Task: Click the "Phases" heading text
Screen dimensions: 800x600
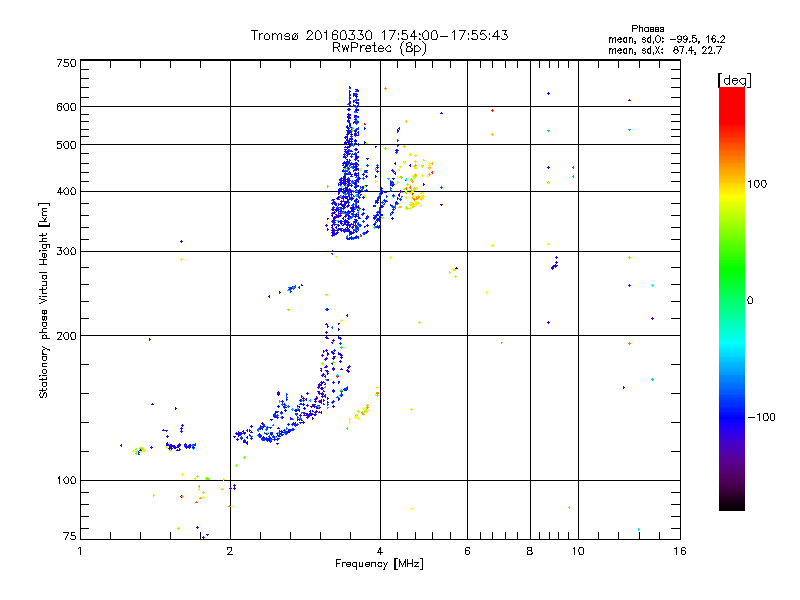Action: [647, 29]
